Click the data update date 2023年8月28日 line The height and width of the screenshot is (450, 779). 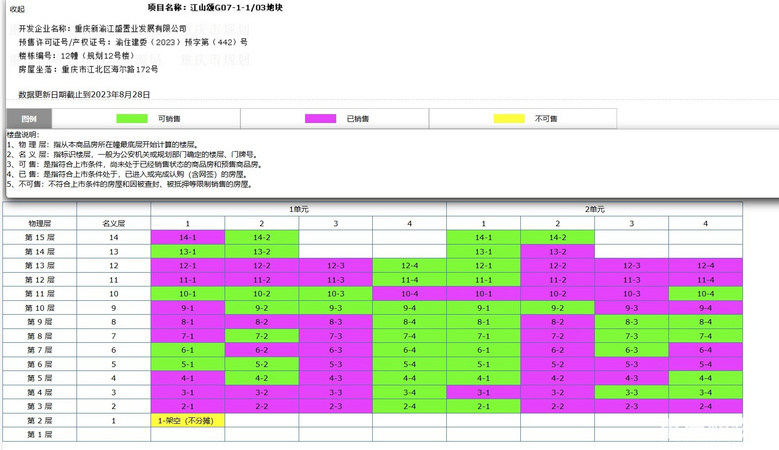pos(84,94)
